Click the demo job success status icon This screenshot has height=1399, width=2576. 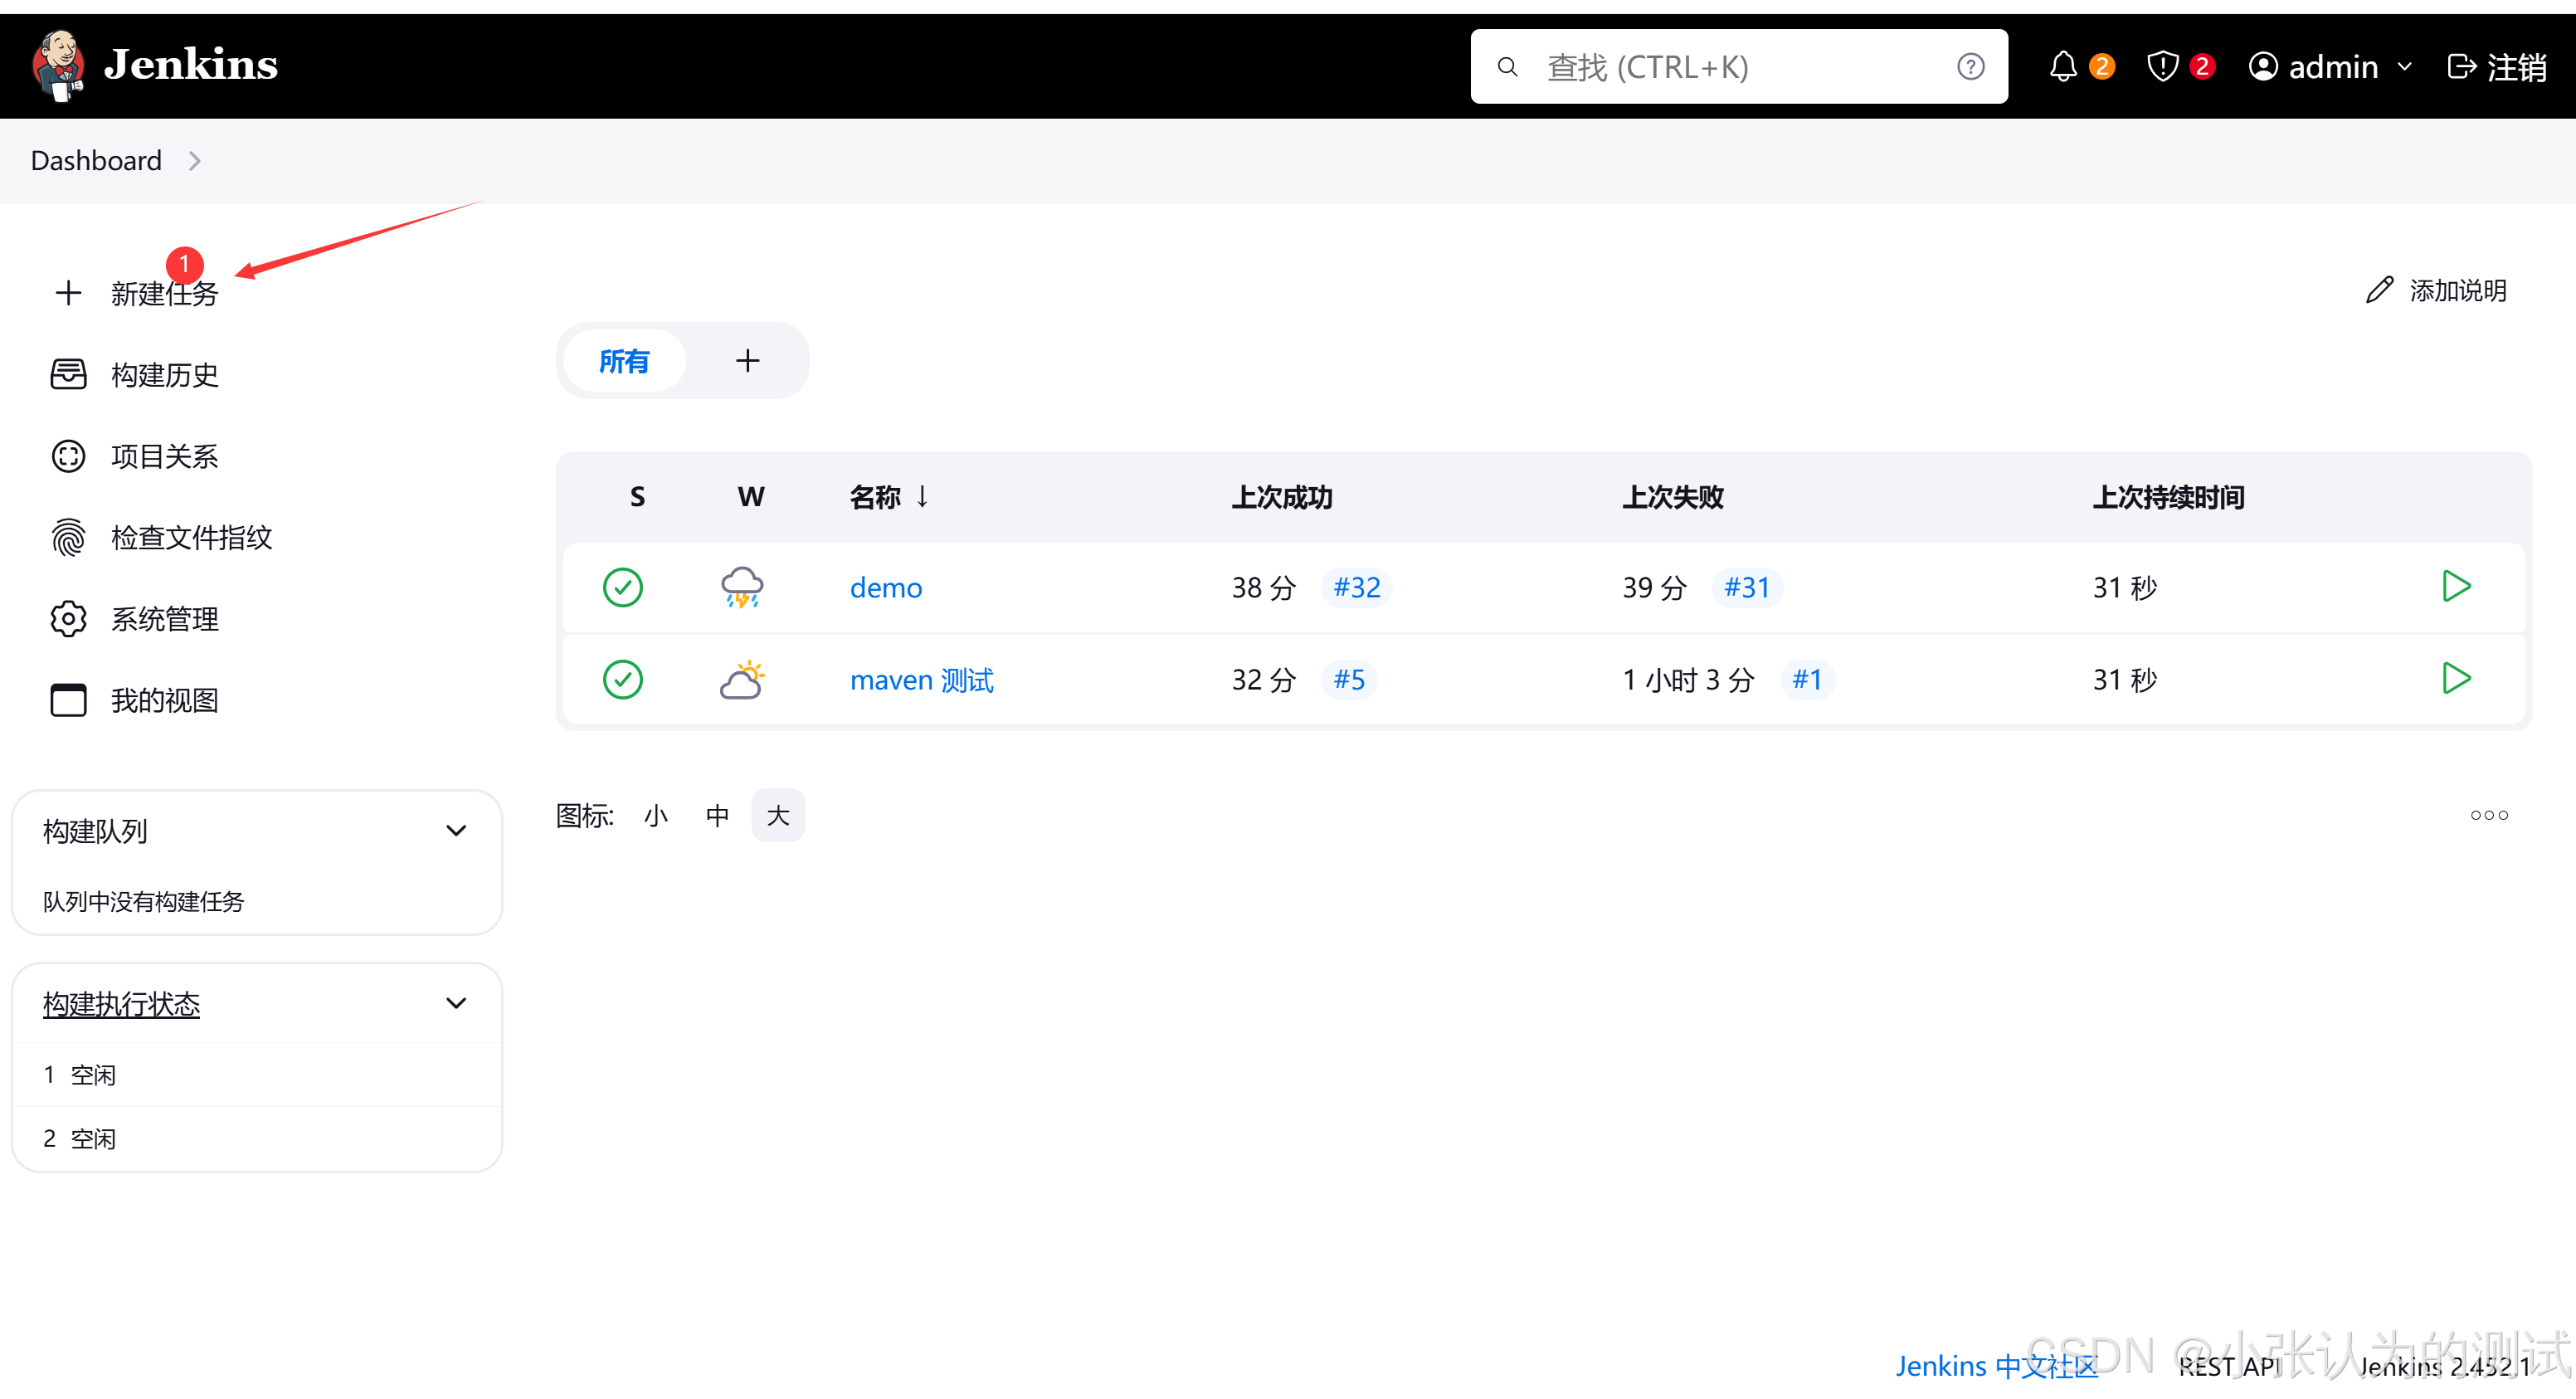coord(622,587)
